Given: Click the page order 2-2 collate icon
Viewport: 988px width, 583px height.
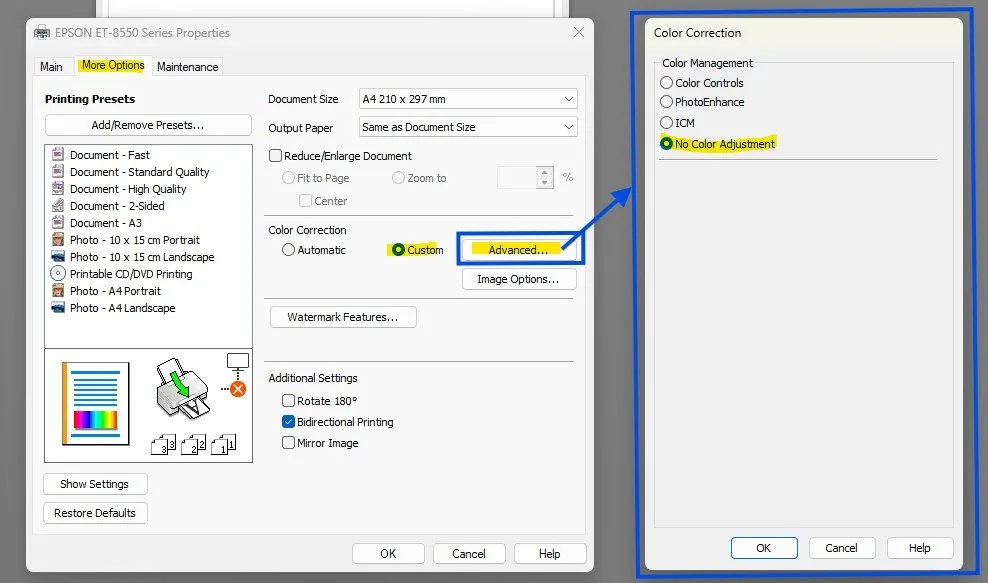Looking at the screenshot, I should pyautogui.click(x=193, y=444).
